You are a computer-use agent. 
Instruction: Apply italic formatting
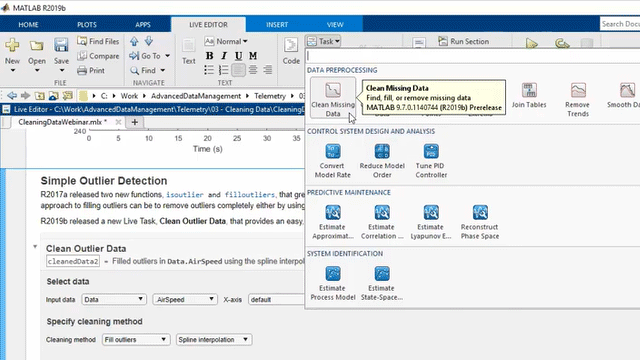(x=224, y=56)
